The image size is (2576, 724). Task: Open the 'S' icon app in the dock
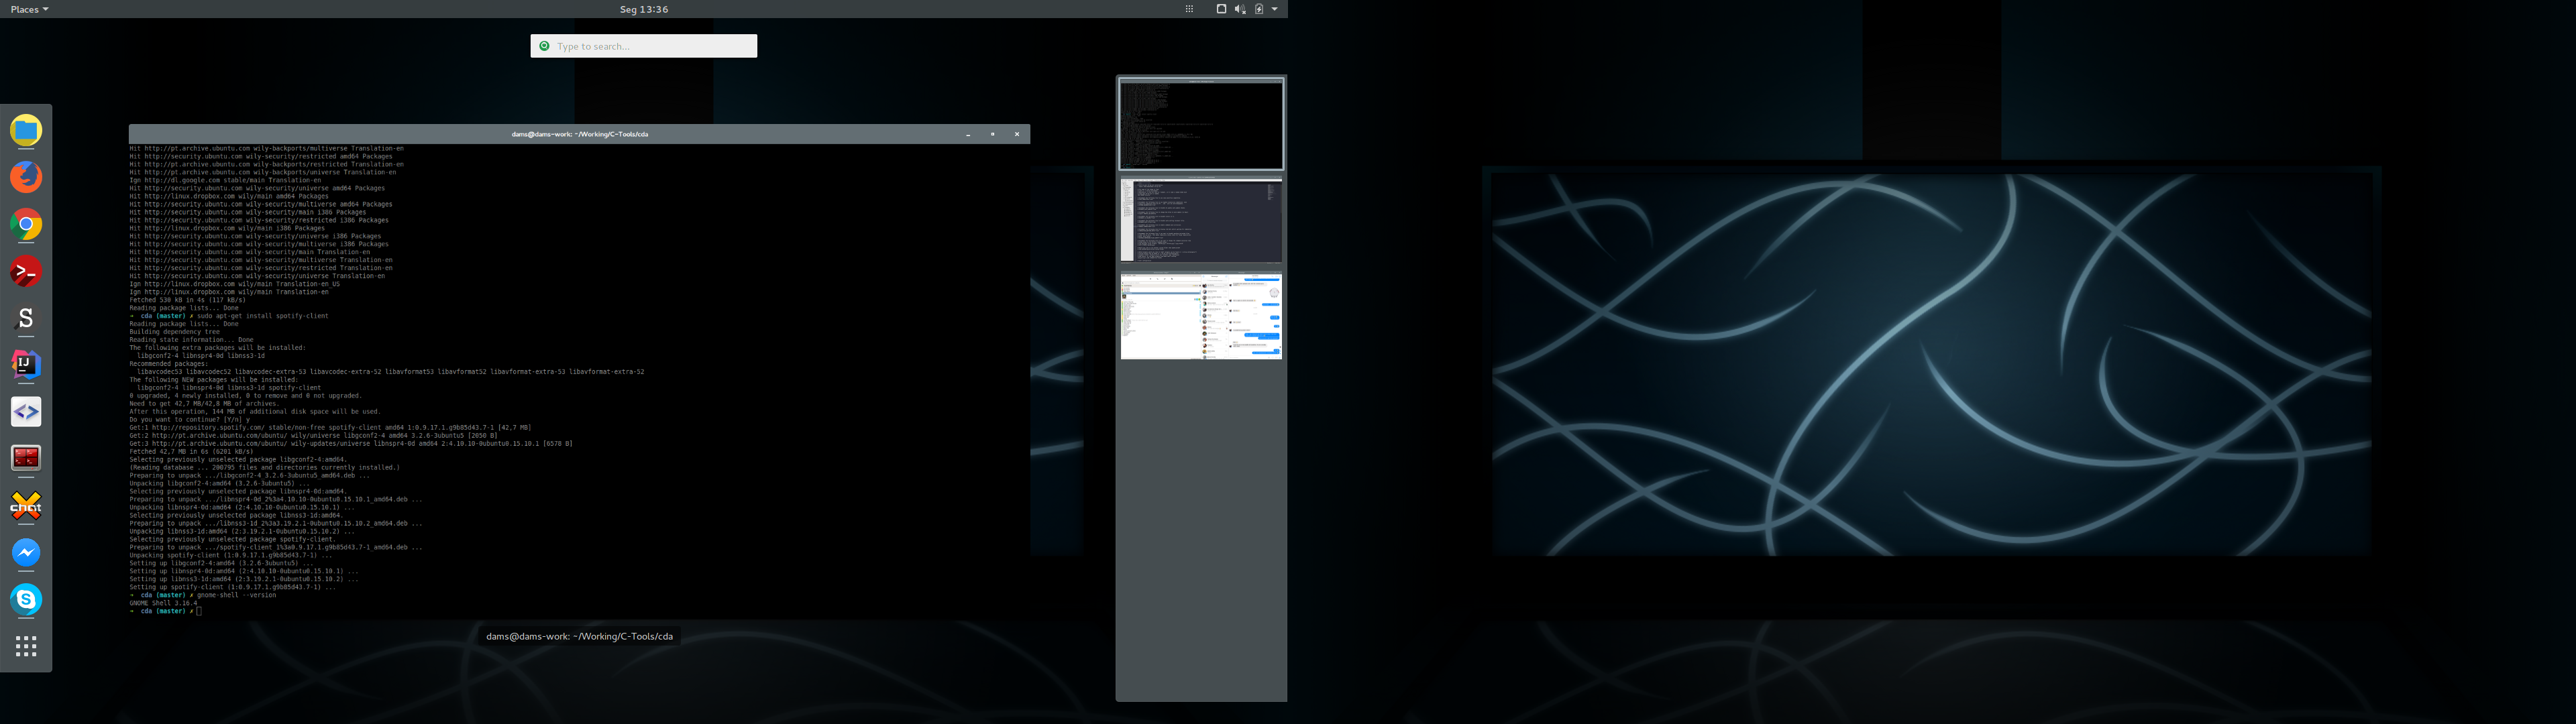pyautogui.click(x=26, y=318)
